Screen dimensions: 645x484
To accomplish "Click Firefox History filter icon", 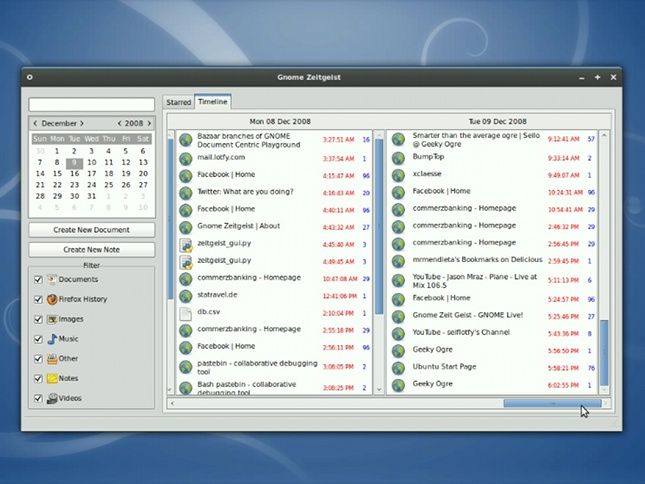I will point(52,299).
